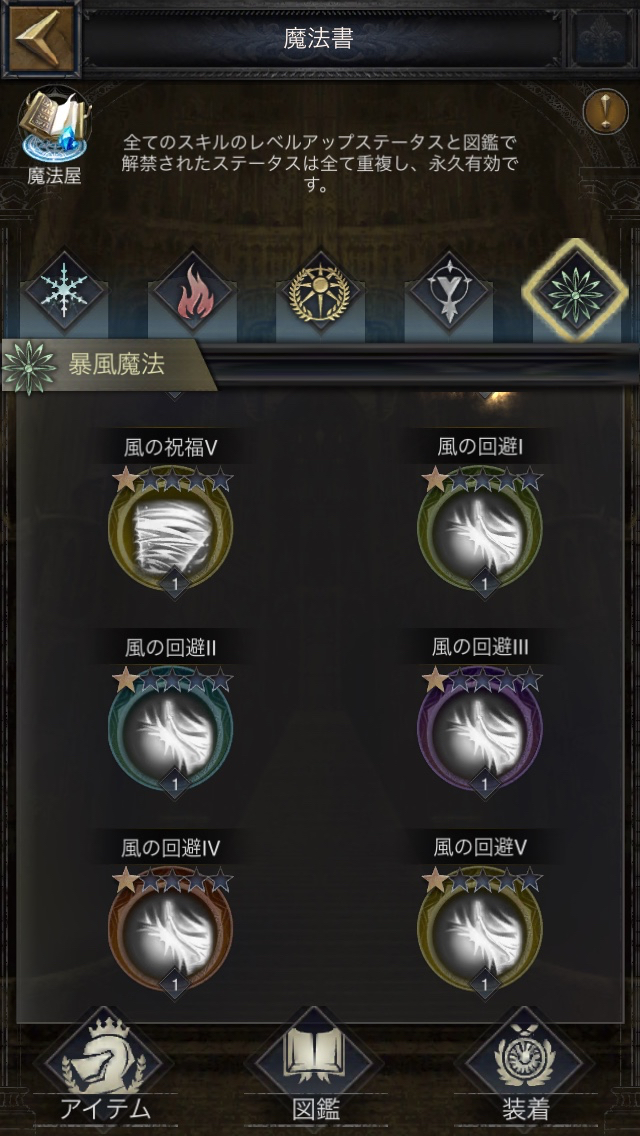Click the star rating of 風の回避III

click(x=482, y=680)
